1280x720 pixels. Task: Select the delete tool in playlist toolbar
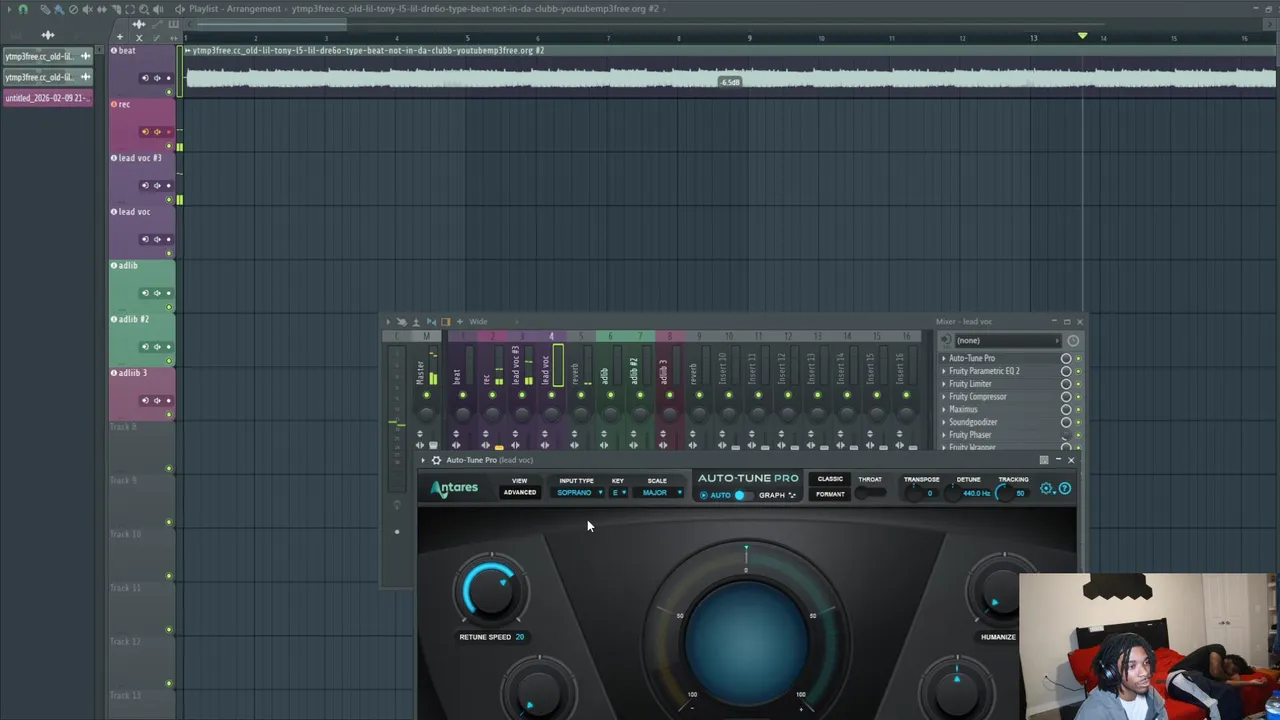(73, 9)
